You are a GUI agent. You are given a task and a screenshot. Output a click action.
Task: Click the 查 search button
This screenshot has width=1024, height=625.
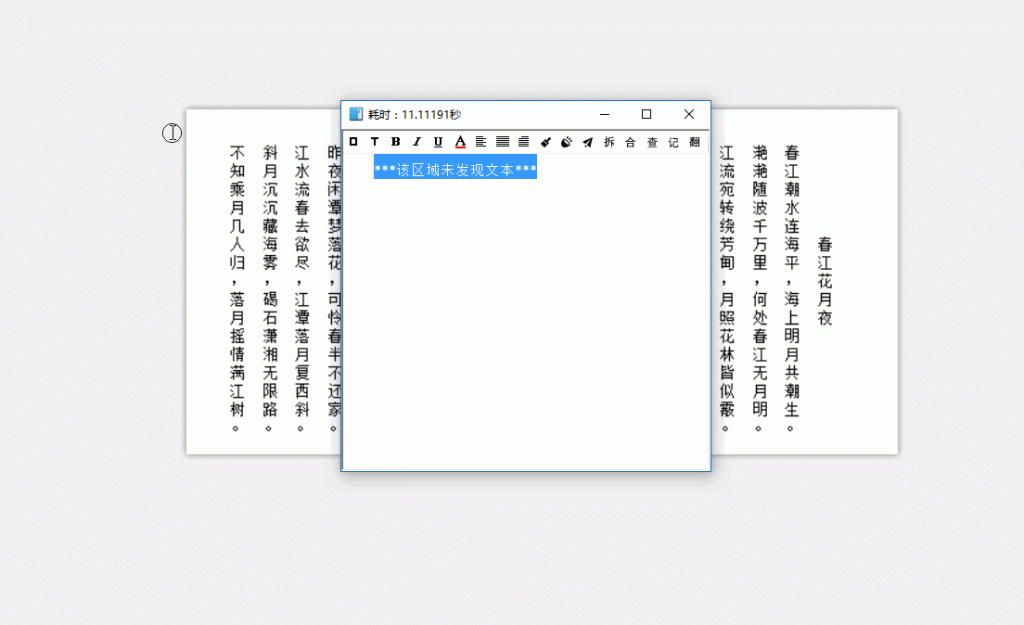point(652,142)
